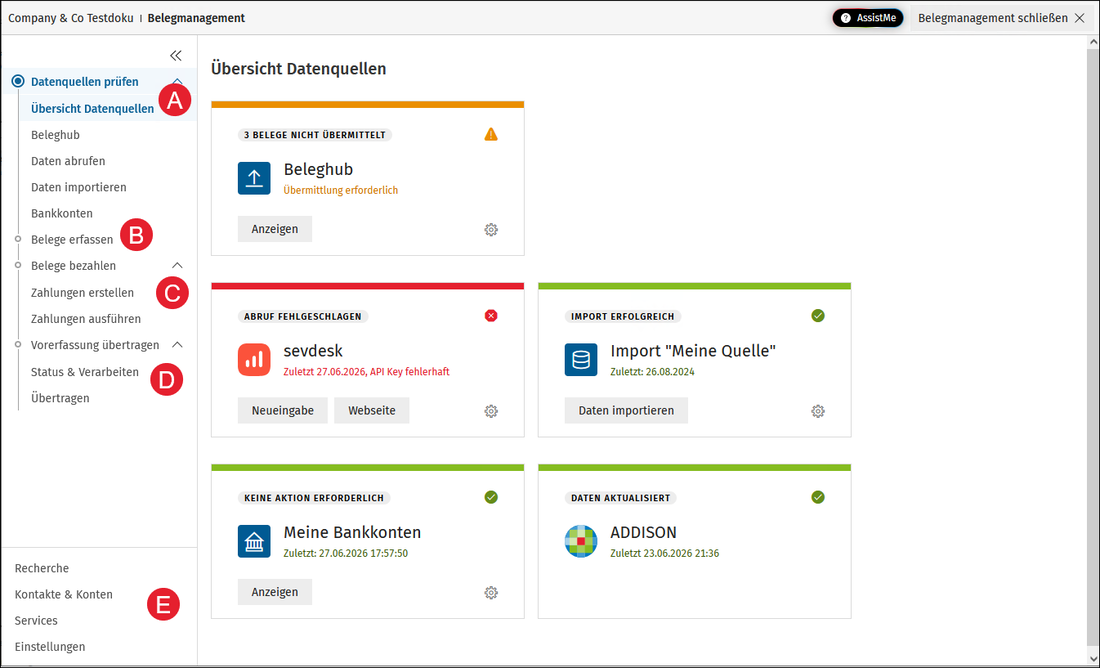Image resolution: width=1100 pixels, height=668 pixels.
Task: Click the ADDISON logo icon
Action: [581, 542]
